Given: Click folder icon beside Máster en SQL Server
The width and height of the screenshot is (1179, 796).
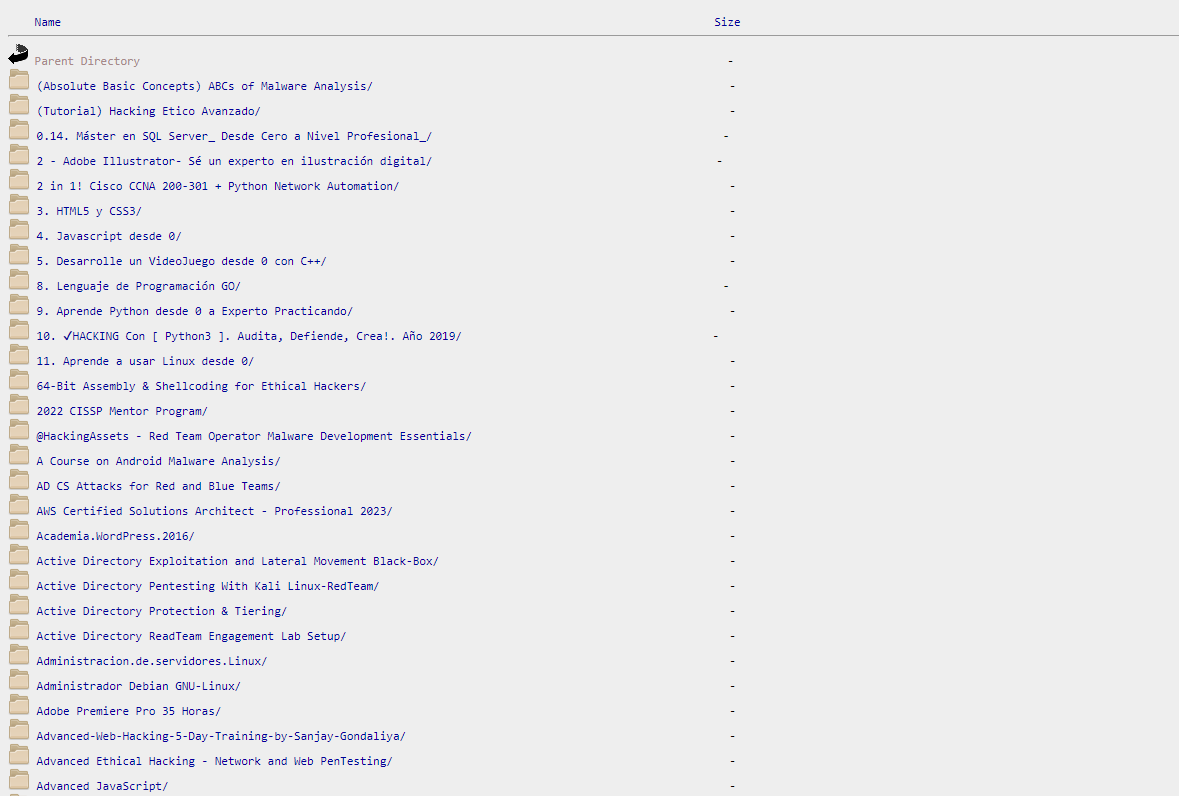Looking at the screenshot, I should point(19,129).
